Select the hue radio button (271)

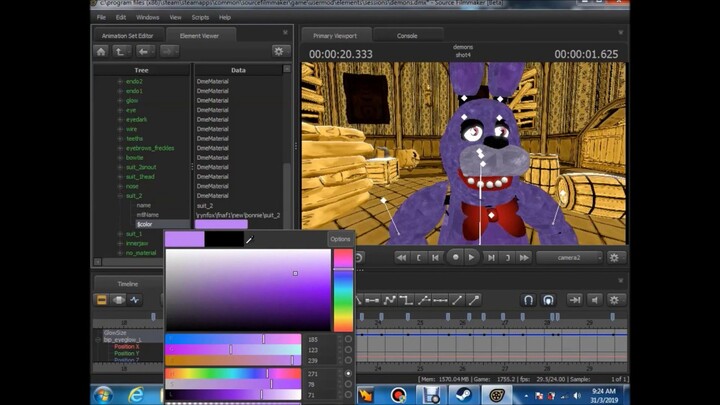coord(348,374)
